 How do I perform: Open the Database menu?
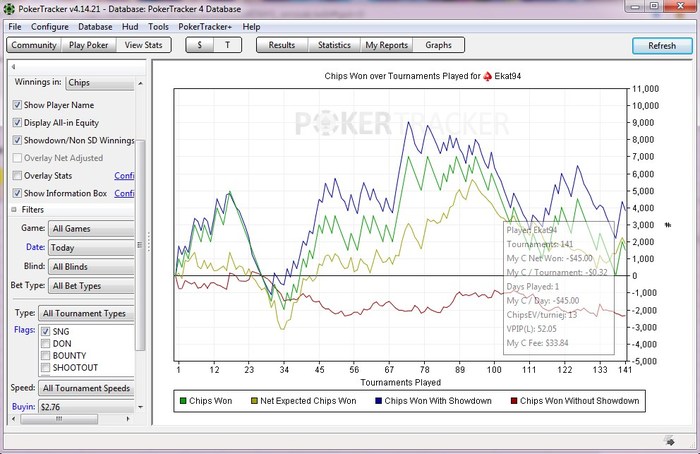pos(95,27)
